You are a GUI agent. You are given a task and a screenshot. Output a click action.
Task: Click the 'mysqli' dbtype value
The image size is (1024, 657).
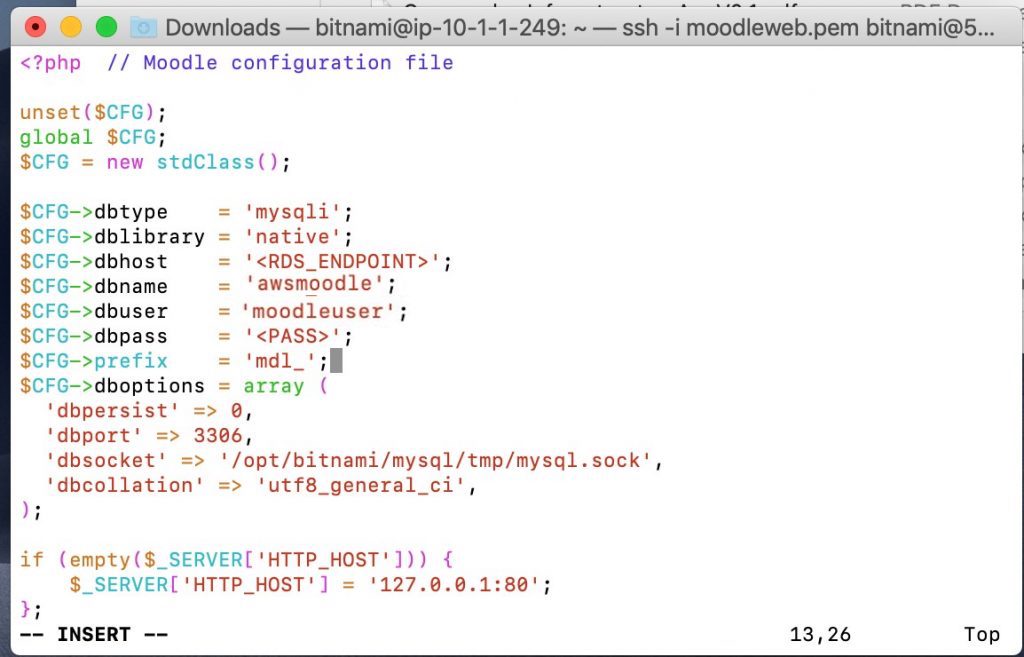coord(293,212)
